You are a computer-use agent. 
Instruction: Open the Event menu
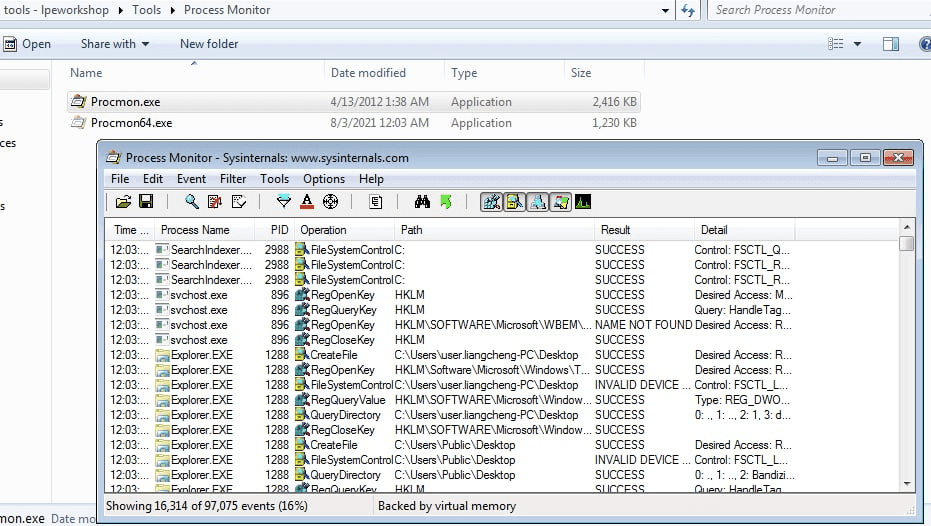pyautogui.click(x=191, y=179)
